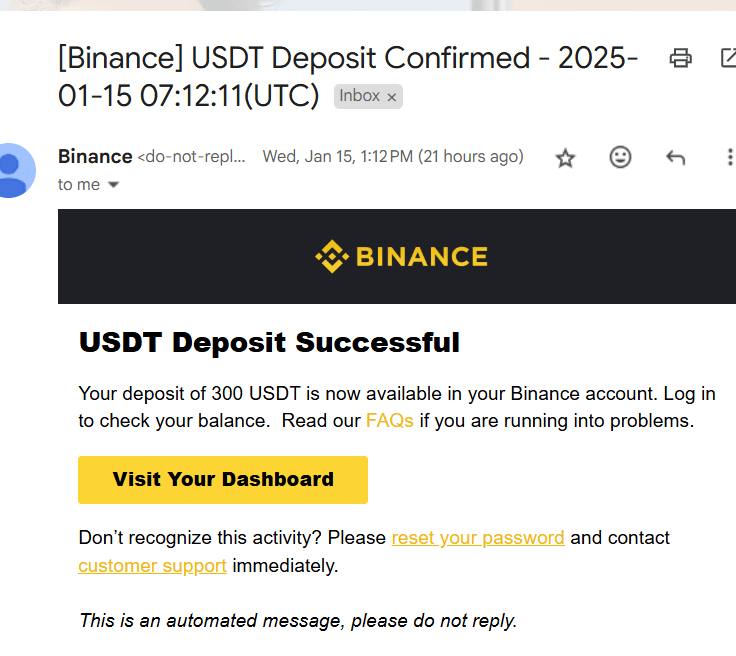Remove the Inbox label with its X
The width and height of the screenshot is (736, 656).
point(392,97)
